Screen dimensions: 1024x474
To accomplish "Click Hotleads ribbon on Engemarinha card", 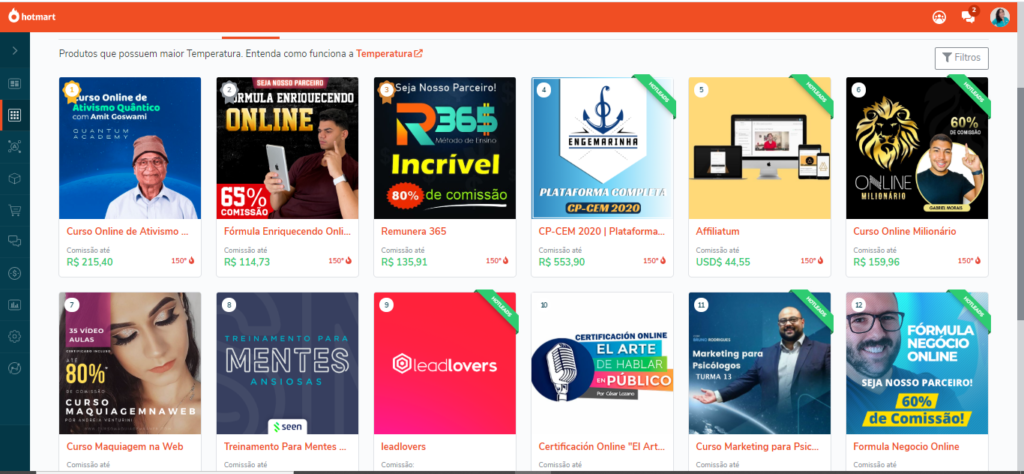I will coord(655,95).
